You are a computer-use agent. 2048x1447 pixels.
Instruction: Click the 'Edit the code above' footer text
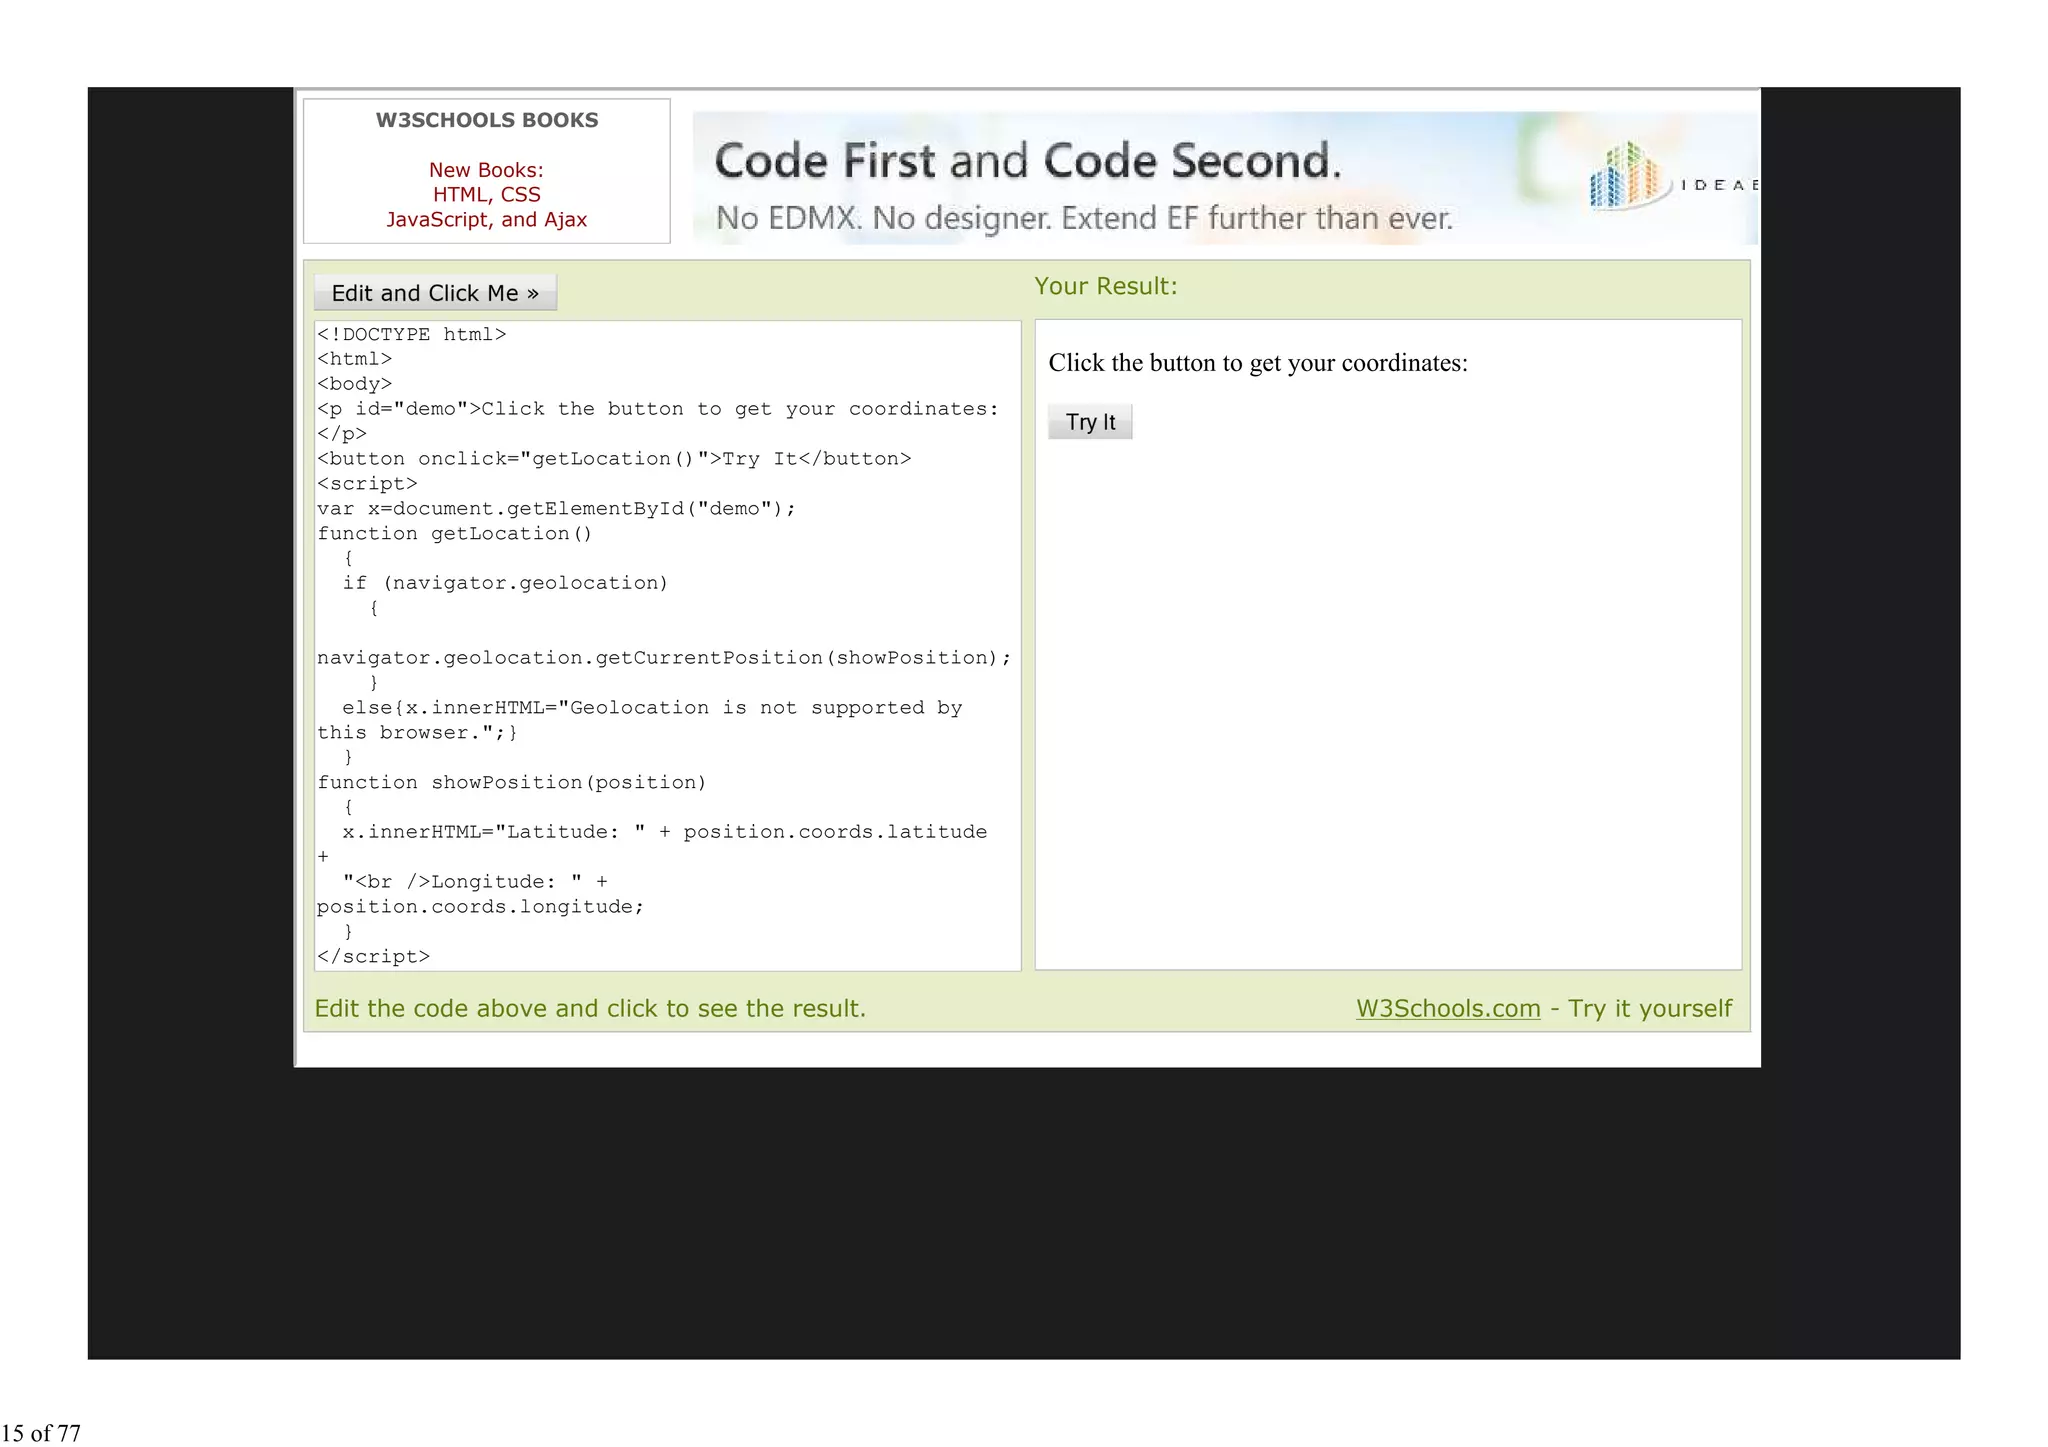click(590, 1008)
